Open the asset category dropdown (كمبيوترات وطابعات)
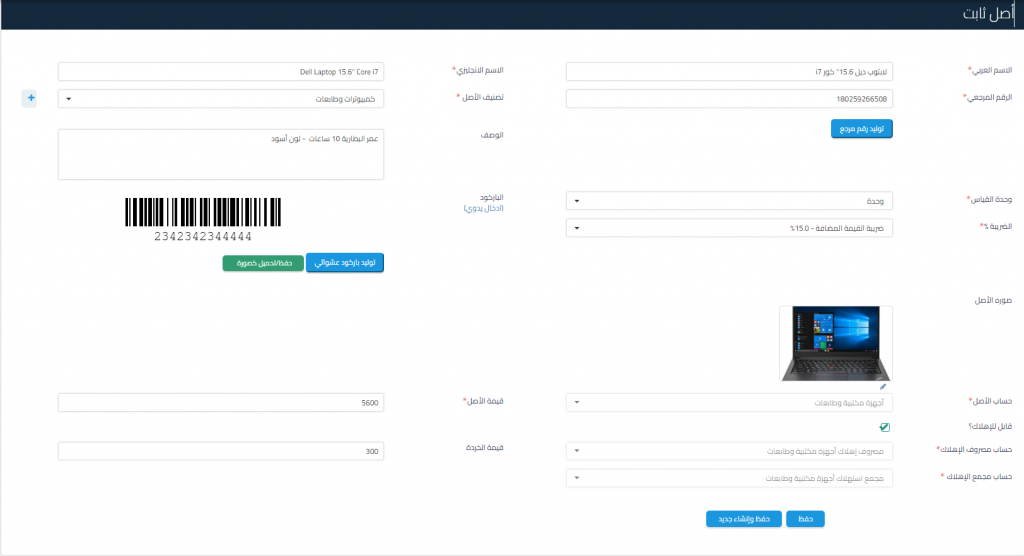This screenshot has width=1024, height=556. click(x=221, y=99)
